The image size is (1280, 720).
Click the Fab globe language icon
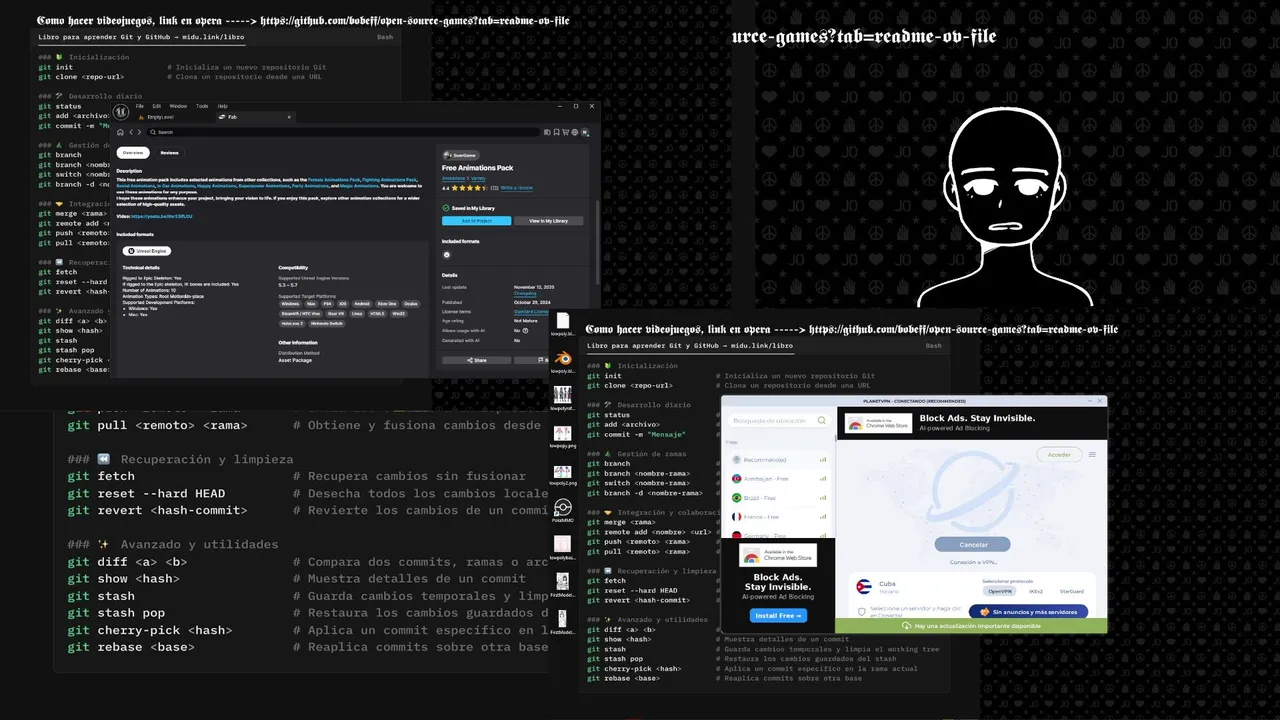(575, 132)
